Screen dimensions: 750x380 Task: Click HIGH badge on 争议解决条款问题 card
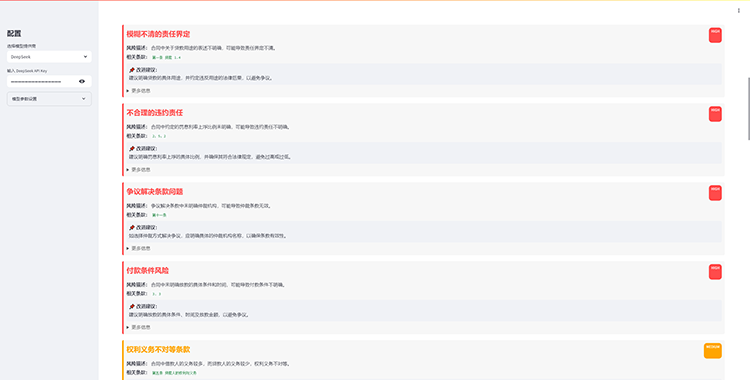(715, 193)
